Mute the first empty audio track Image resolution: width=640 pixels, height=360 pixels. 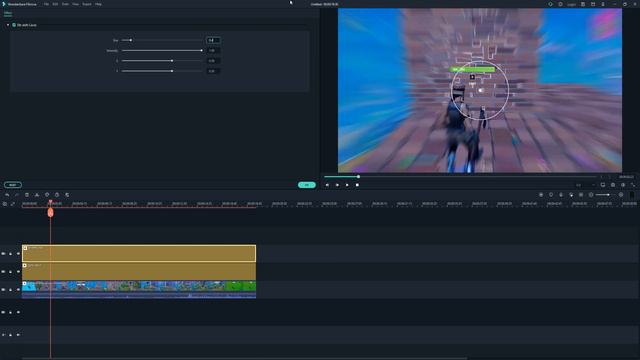click(18, 312)
